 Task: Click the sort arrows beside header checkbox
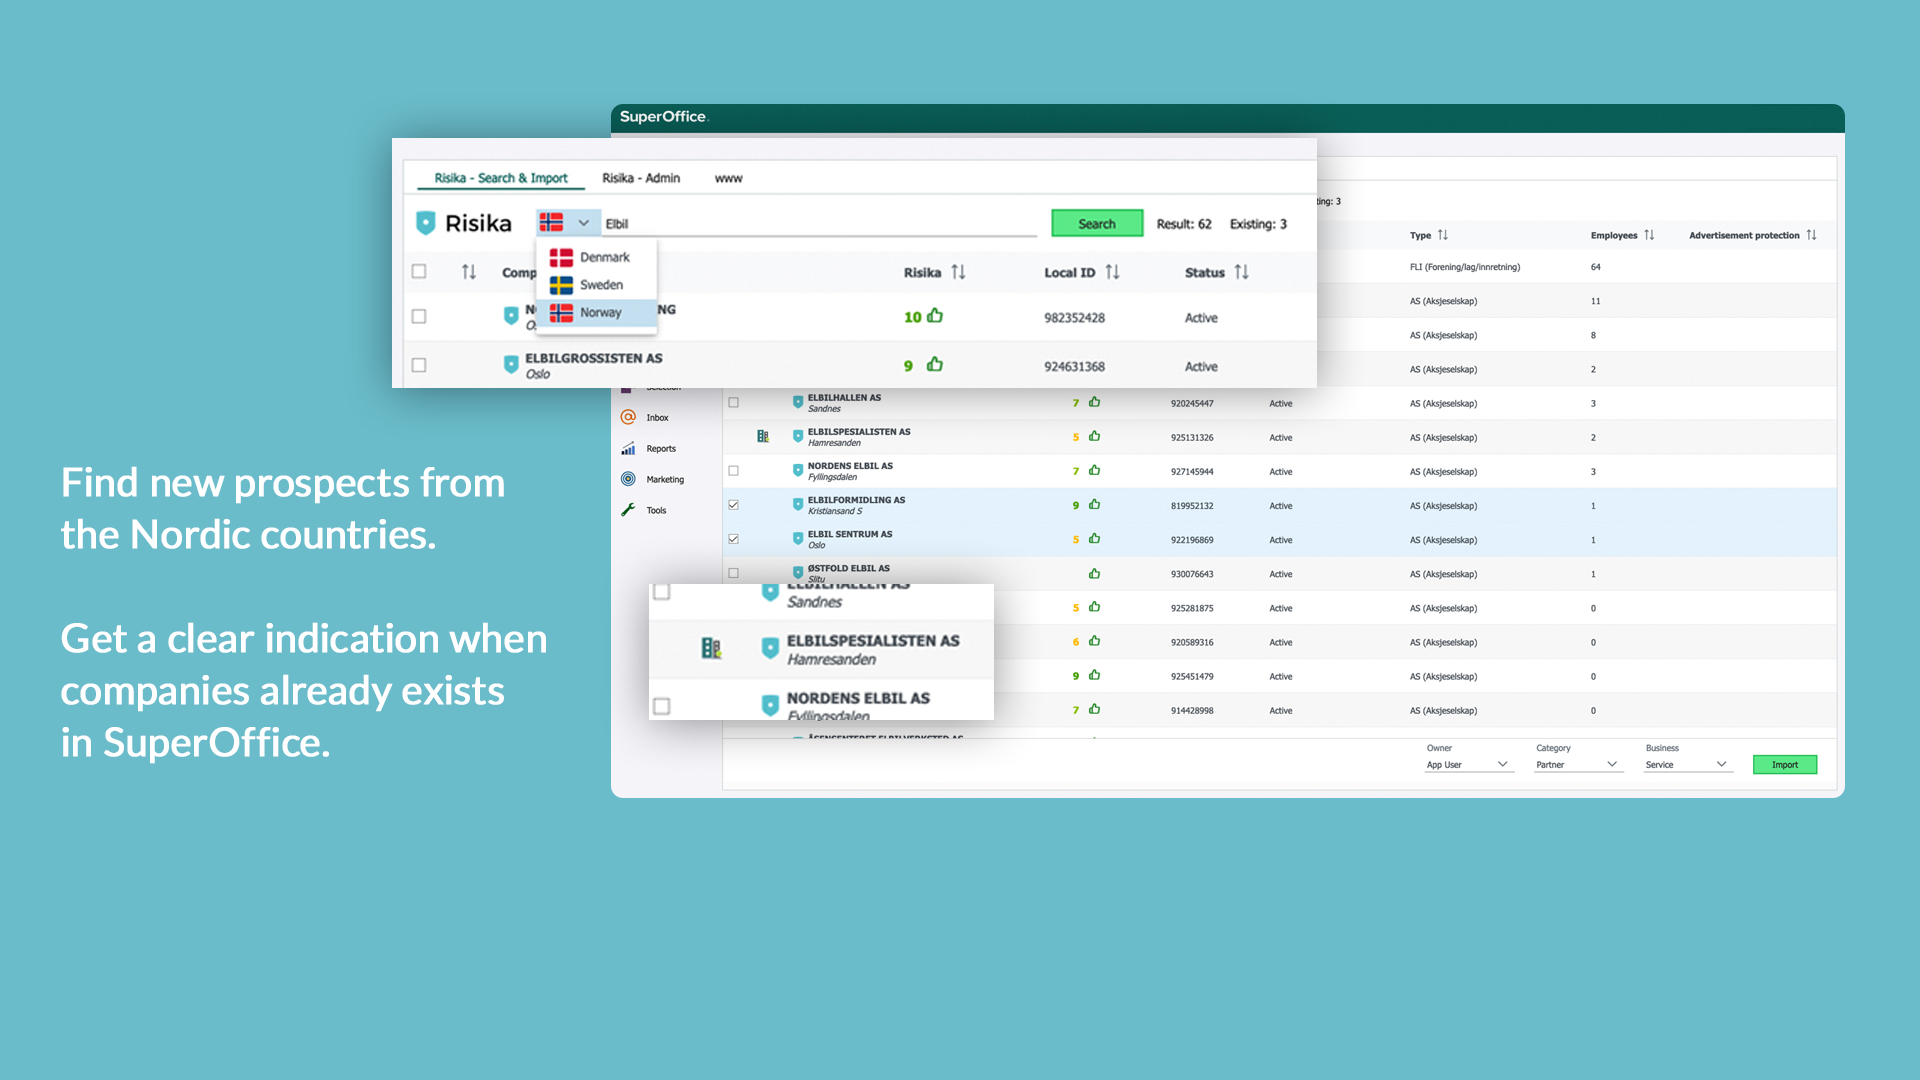[468, 272]
